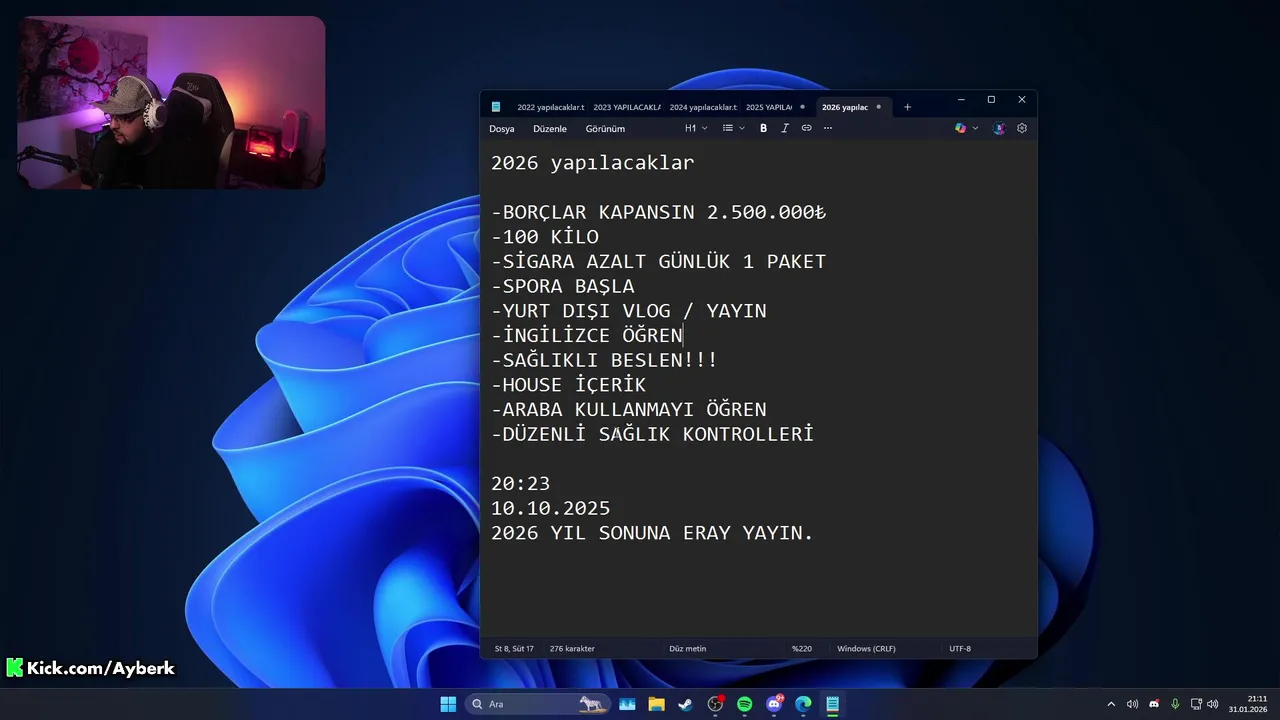Toggle italic formatting in Notepad toolbar
This screenshot has width=1280, height=720.
tap(785, 128)
